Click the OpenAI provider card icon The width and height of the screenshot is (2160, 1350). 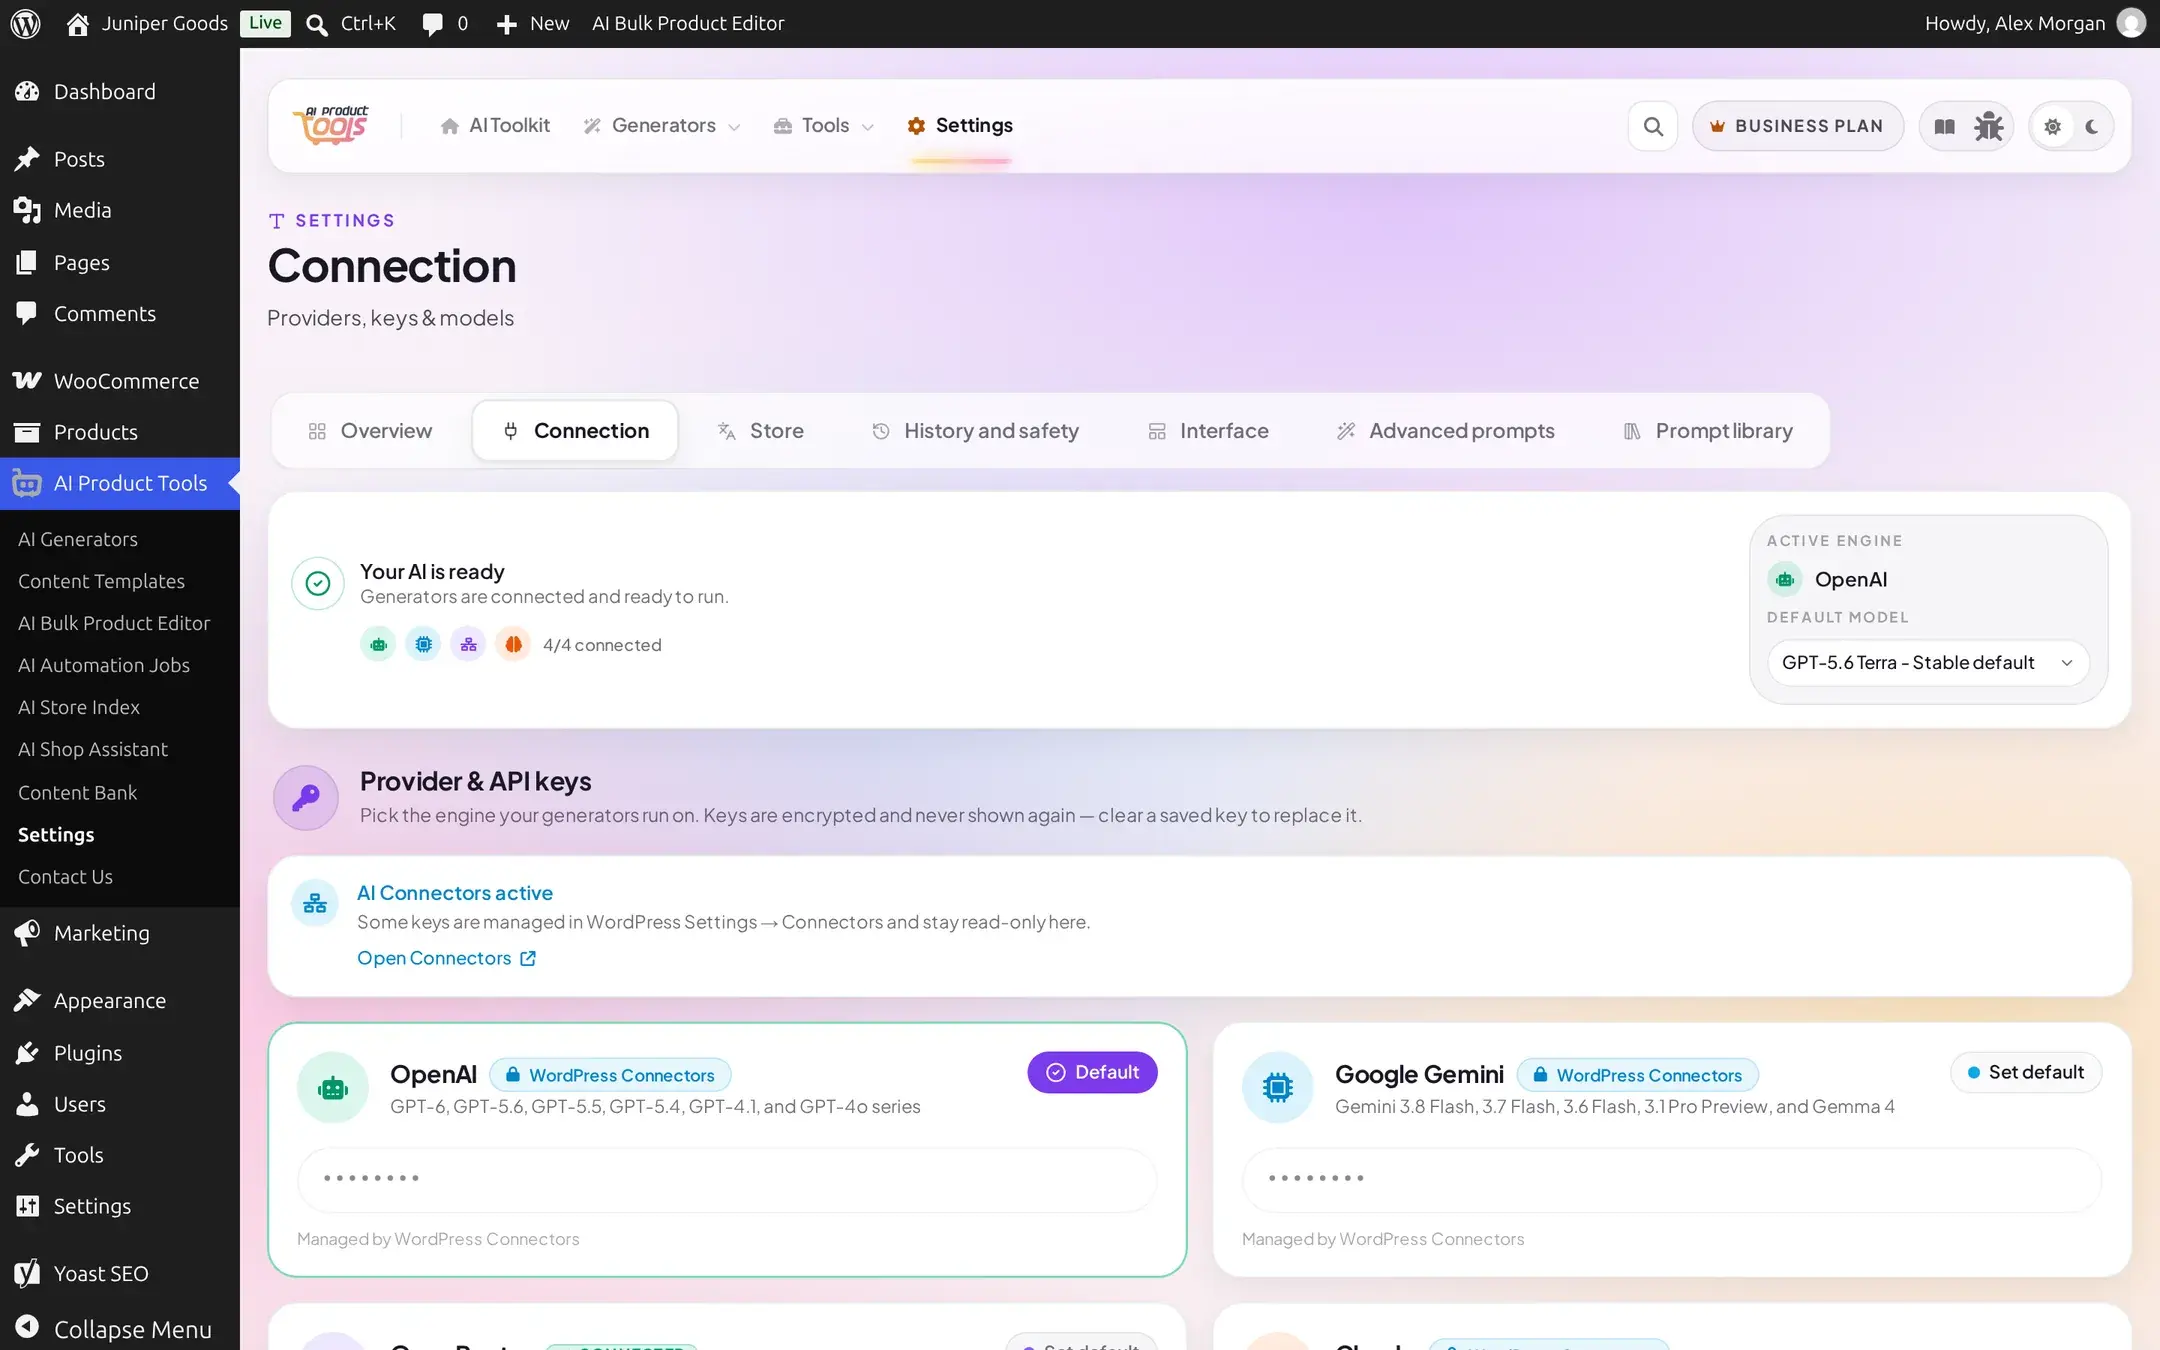(333, 1088)
